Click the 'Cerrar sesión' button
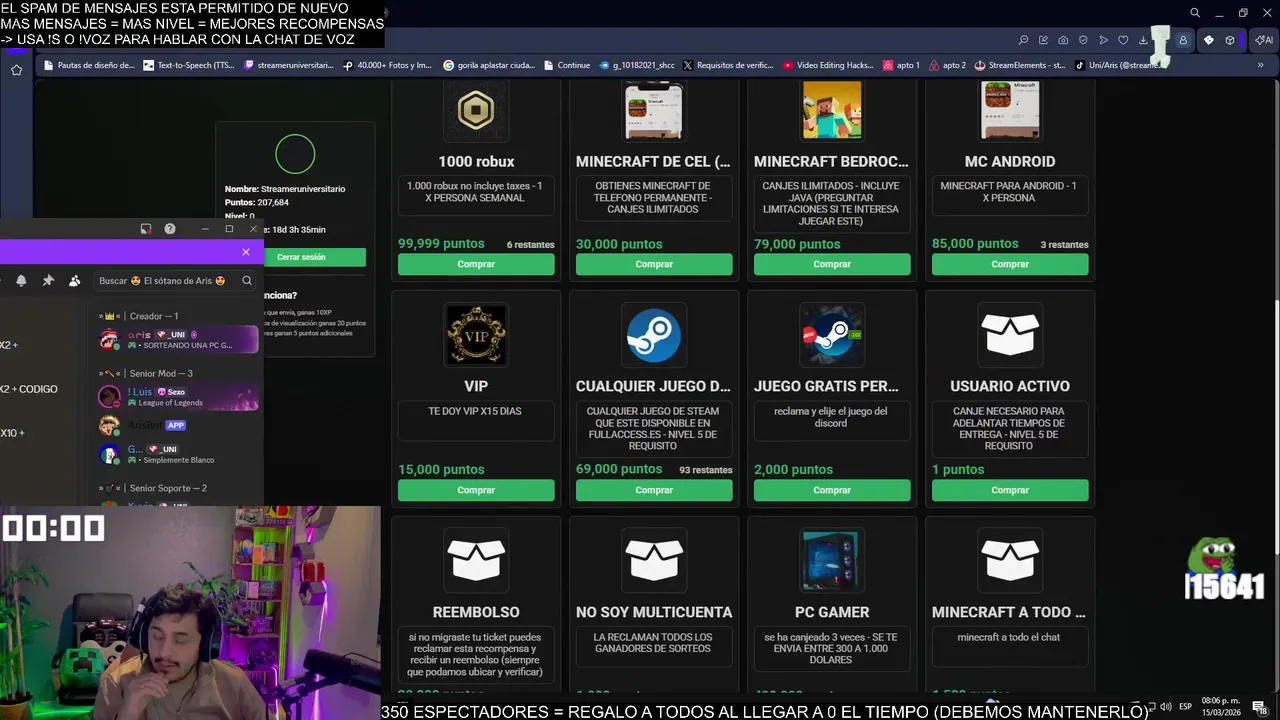Image resolution: width=1280 pixels, height=720 pixels. click(301, 257)
